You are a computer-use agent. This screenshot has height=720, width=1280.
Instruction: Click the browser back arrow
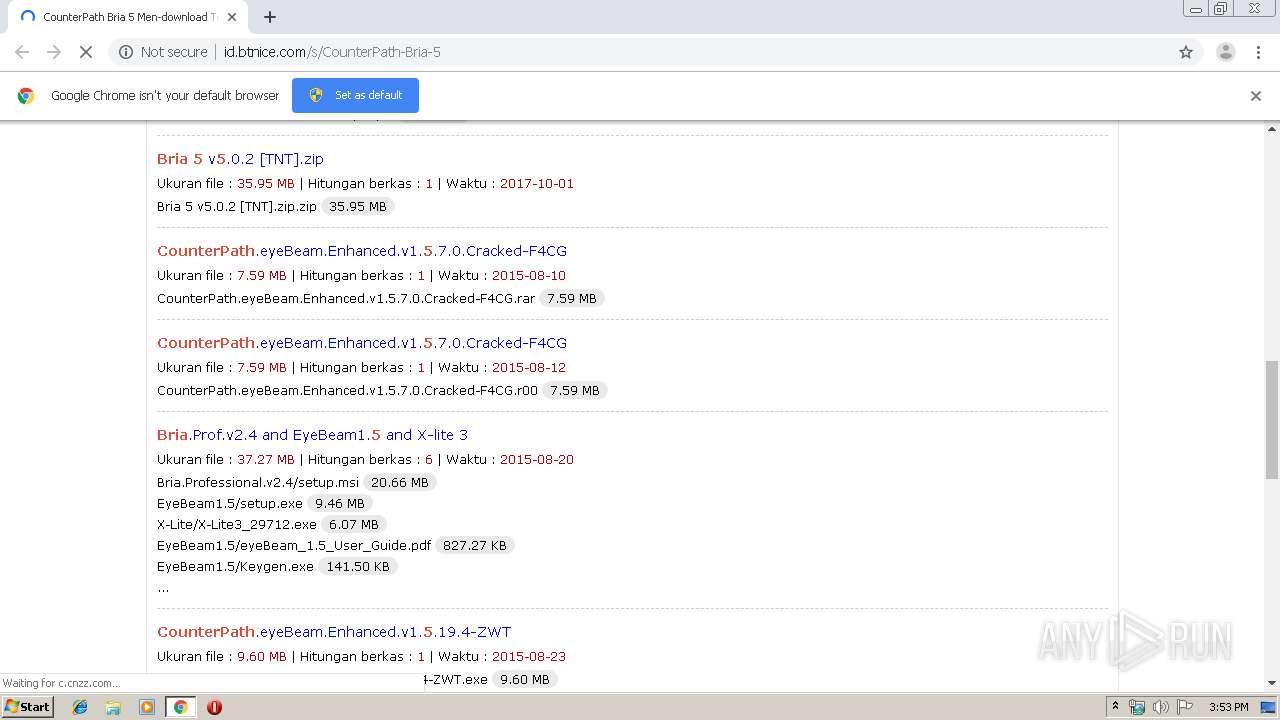pyautogui.click(x=22, y=52)
